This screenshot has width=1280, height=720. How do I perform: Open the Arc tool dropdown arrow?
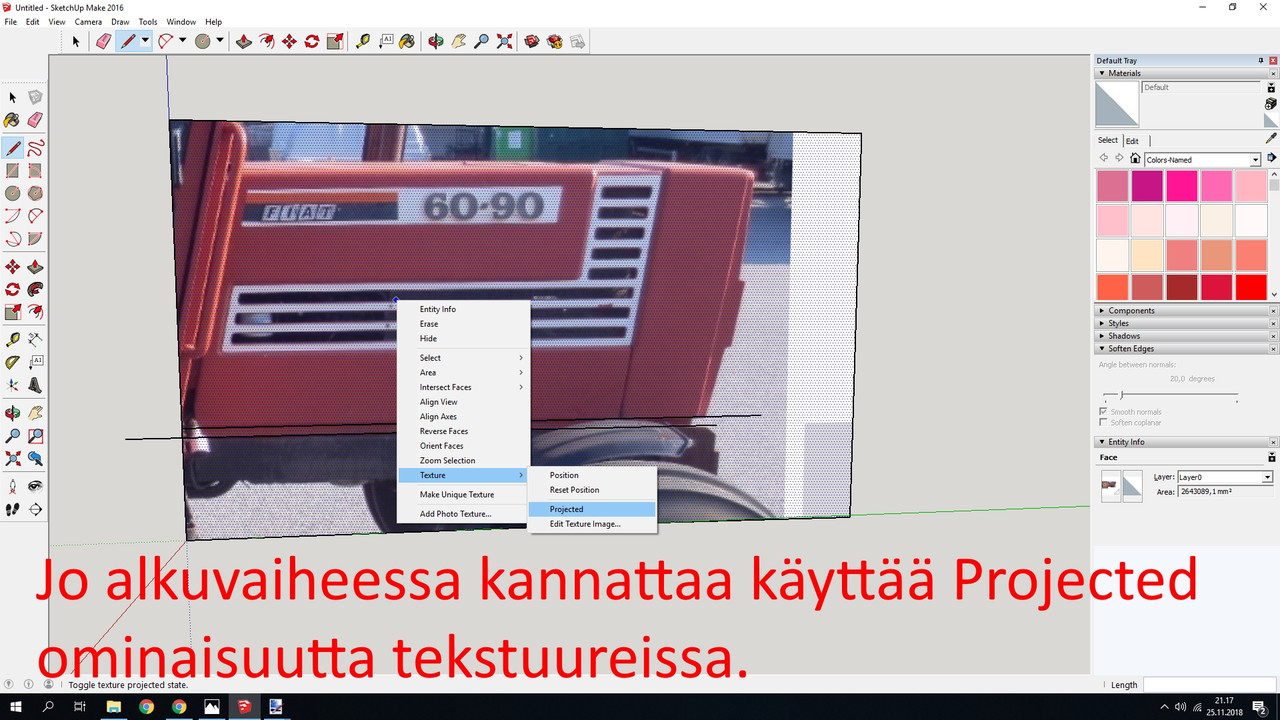click(x=183, y=41)
